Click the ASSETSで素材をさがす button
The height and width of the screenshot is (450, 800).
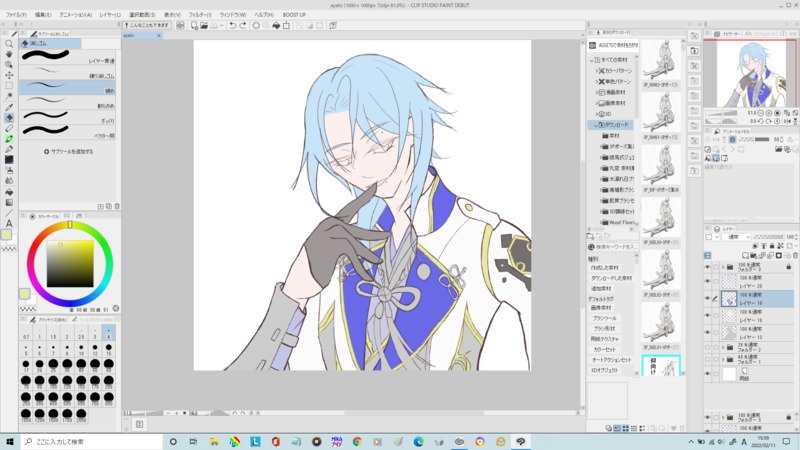[x=613, y=45]
